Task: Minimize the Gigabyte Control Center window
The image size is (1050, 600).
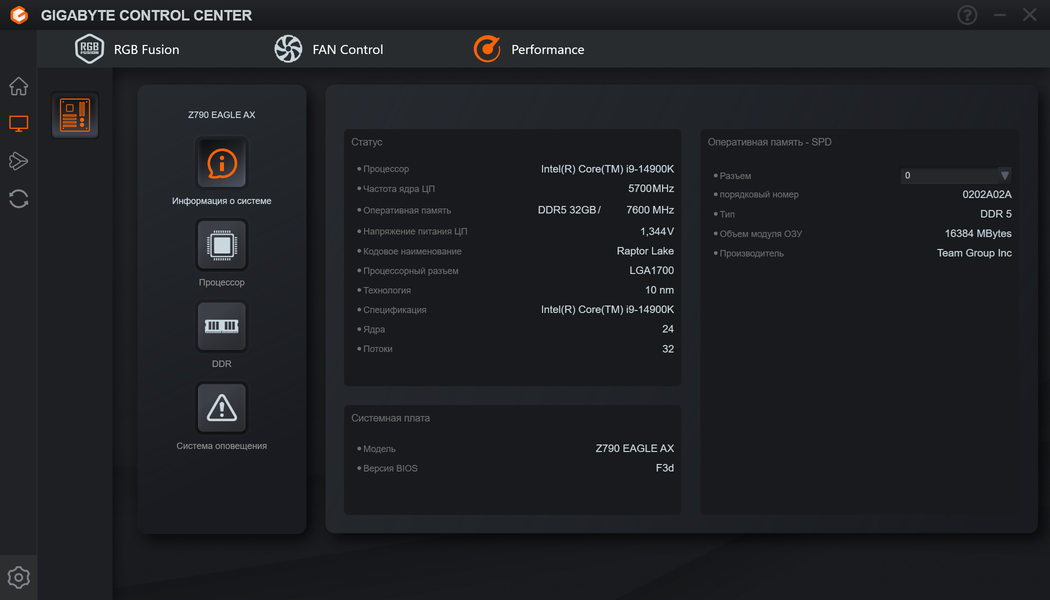Action: coord(1000,15)
